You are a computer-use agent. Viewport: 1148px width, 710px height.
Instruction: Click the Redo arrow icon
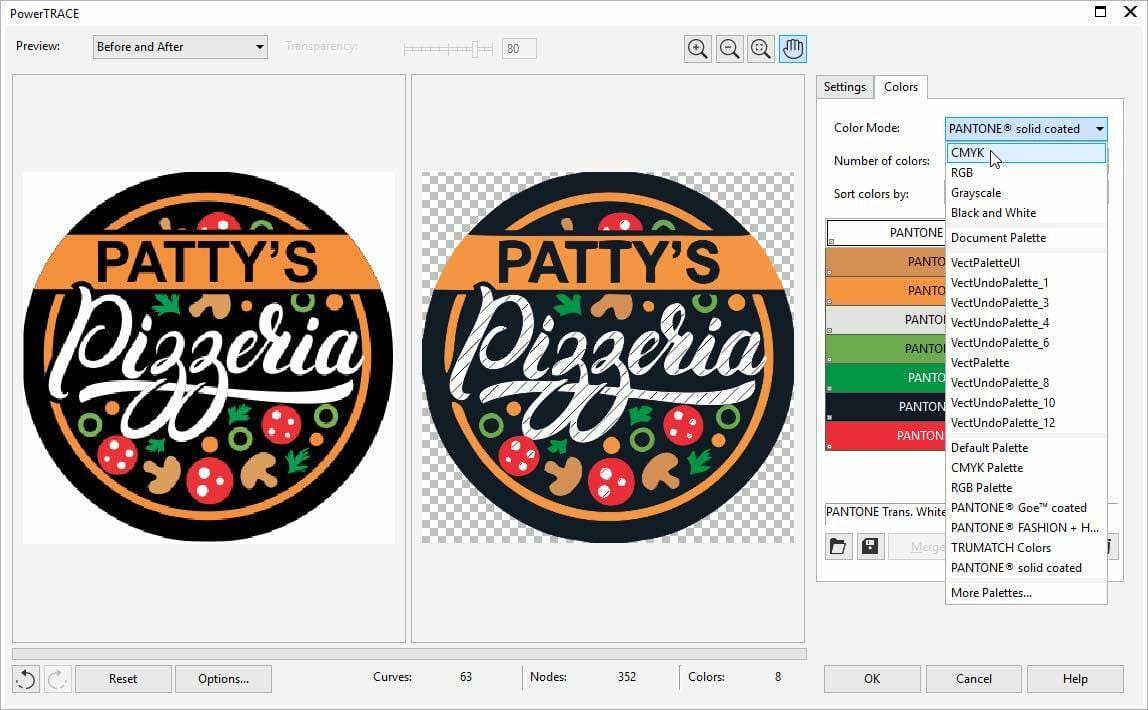click(x=57, y=679)
